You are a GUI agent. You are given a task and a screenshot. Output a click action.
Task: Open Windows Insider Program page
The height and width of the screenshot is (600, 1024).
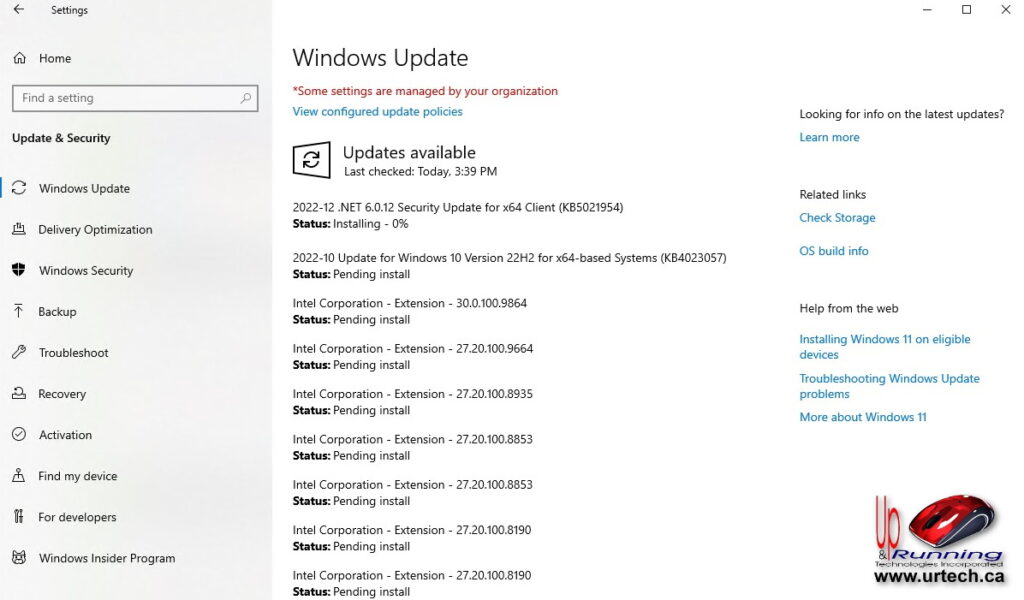[106, 558]
